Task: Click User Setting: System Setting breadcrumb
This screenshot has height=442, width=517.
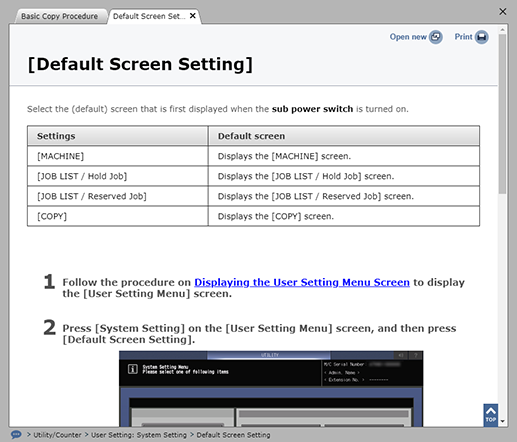Action: click(139, 435)
